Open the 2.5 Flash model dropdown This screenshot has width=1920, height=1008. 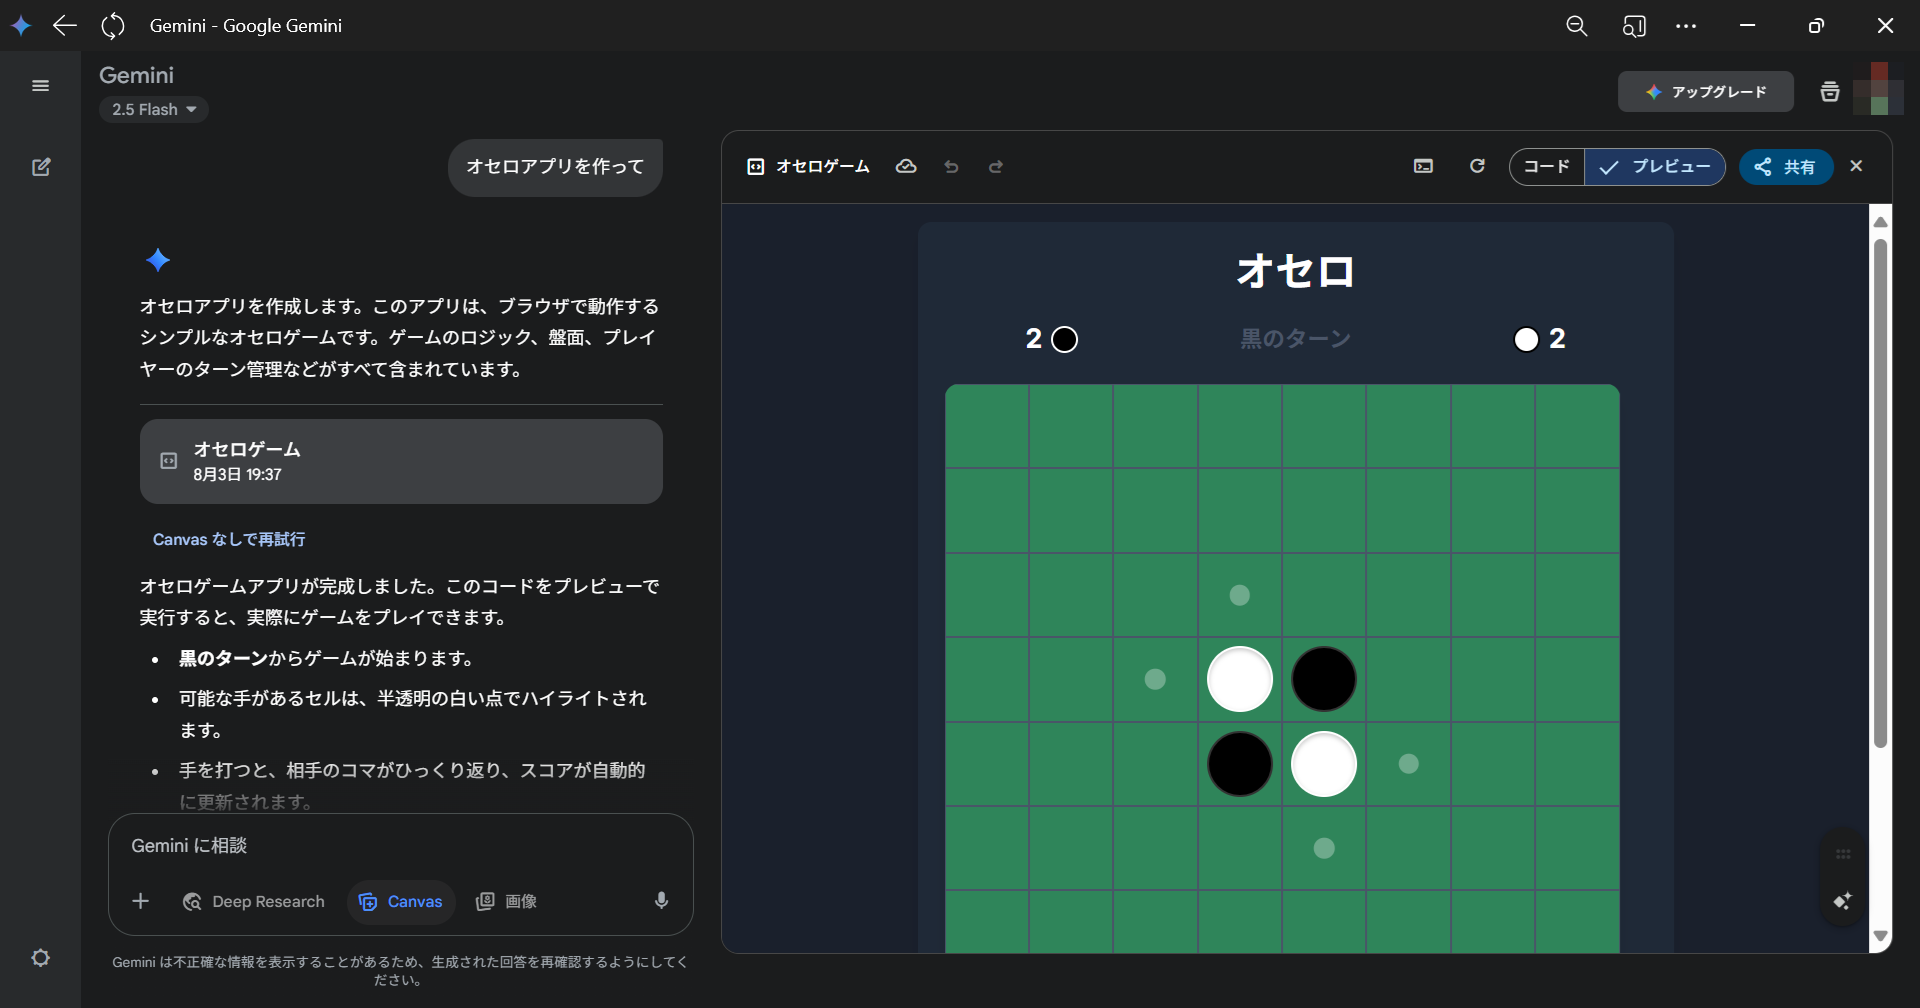154,109
